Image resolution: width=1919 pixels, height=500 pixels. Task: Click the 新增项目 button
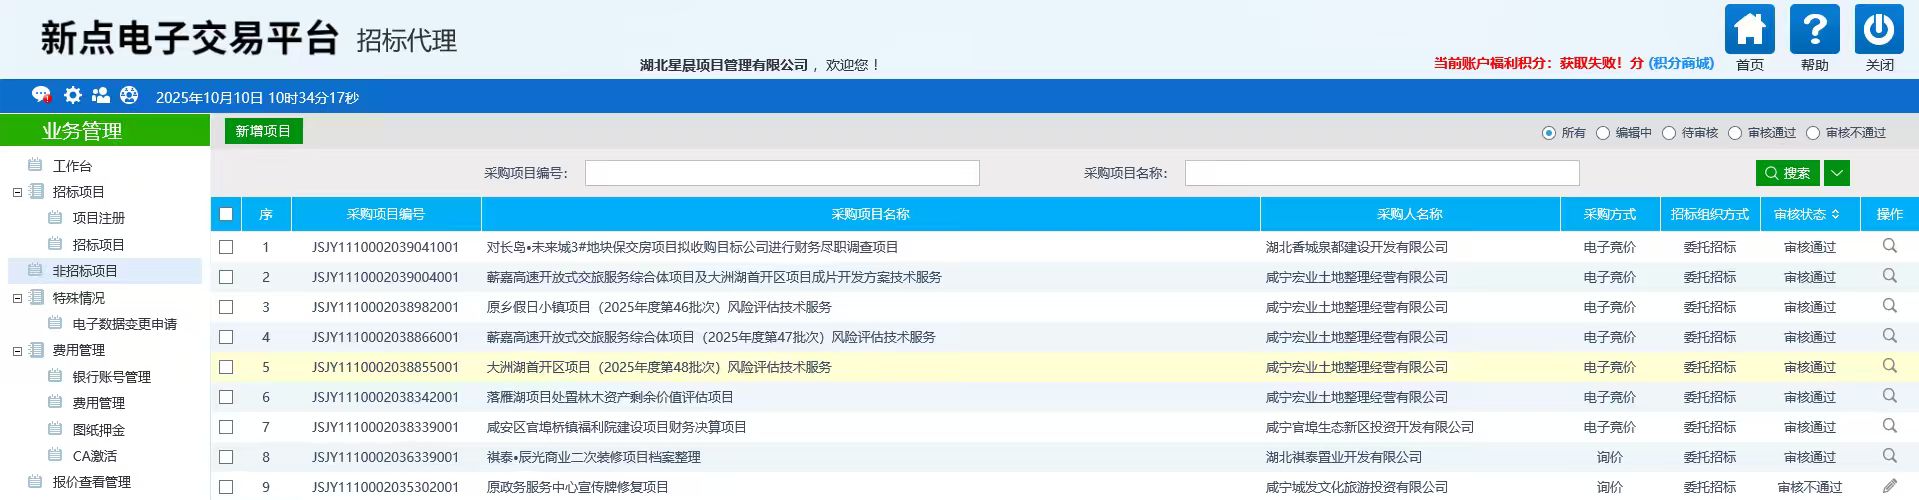(x=263, y=131)
